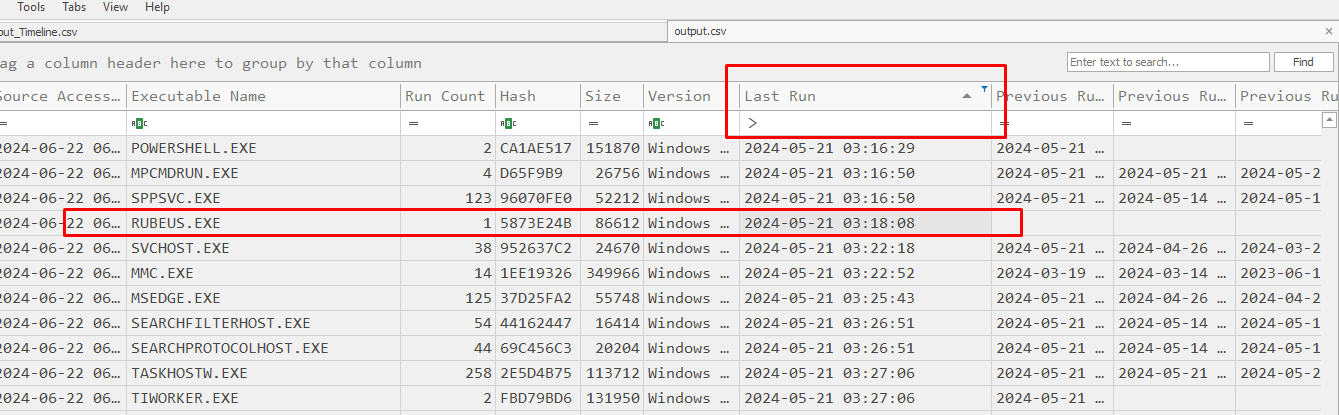1339x415 pixels.
Task: Click the filter operator icon under Hash
Action: tap(507, 123)
